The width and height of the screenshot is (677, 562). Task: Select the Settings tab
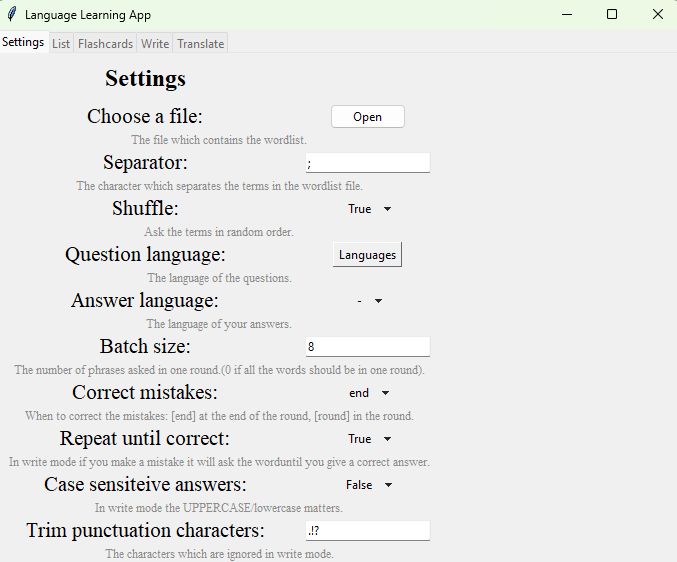[x=23, y=42]
